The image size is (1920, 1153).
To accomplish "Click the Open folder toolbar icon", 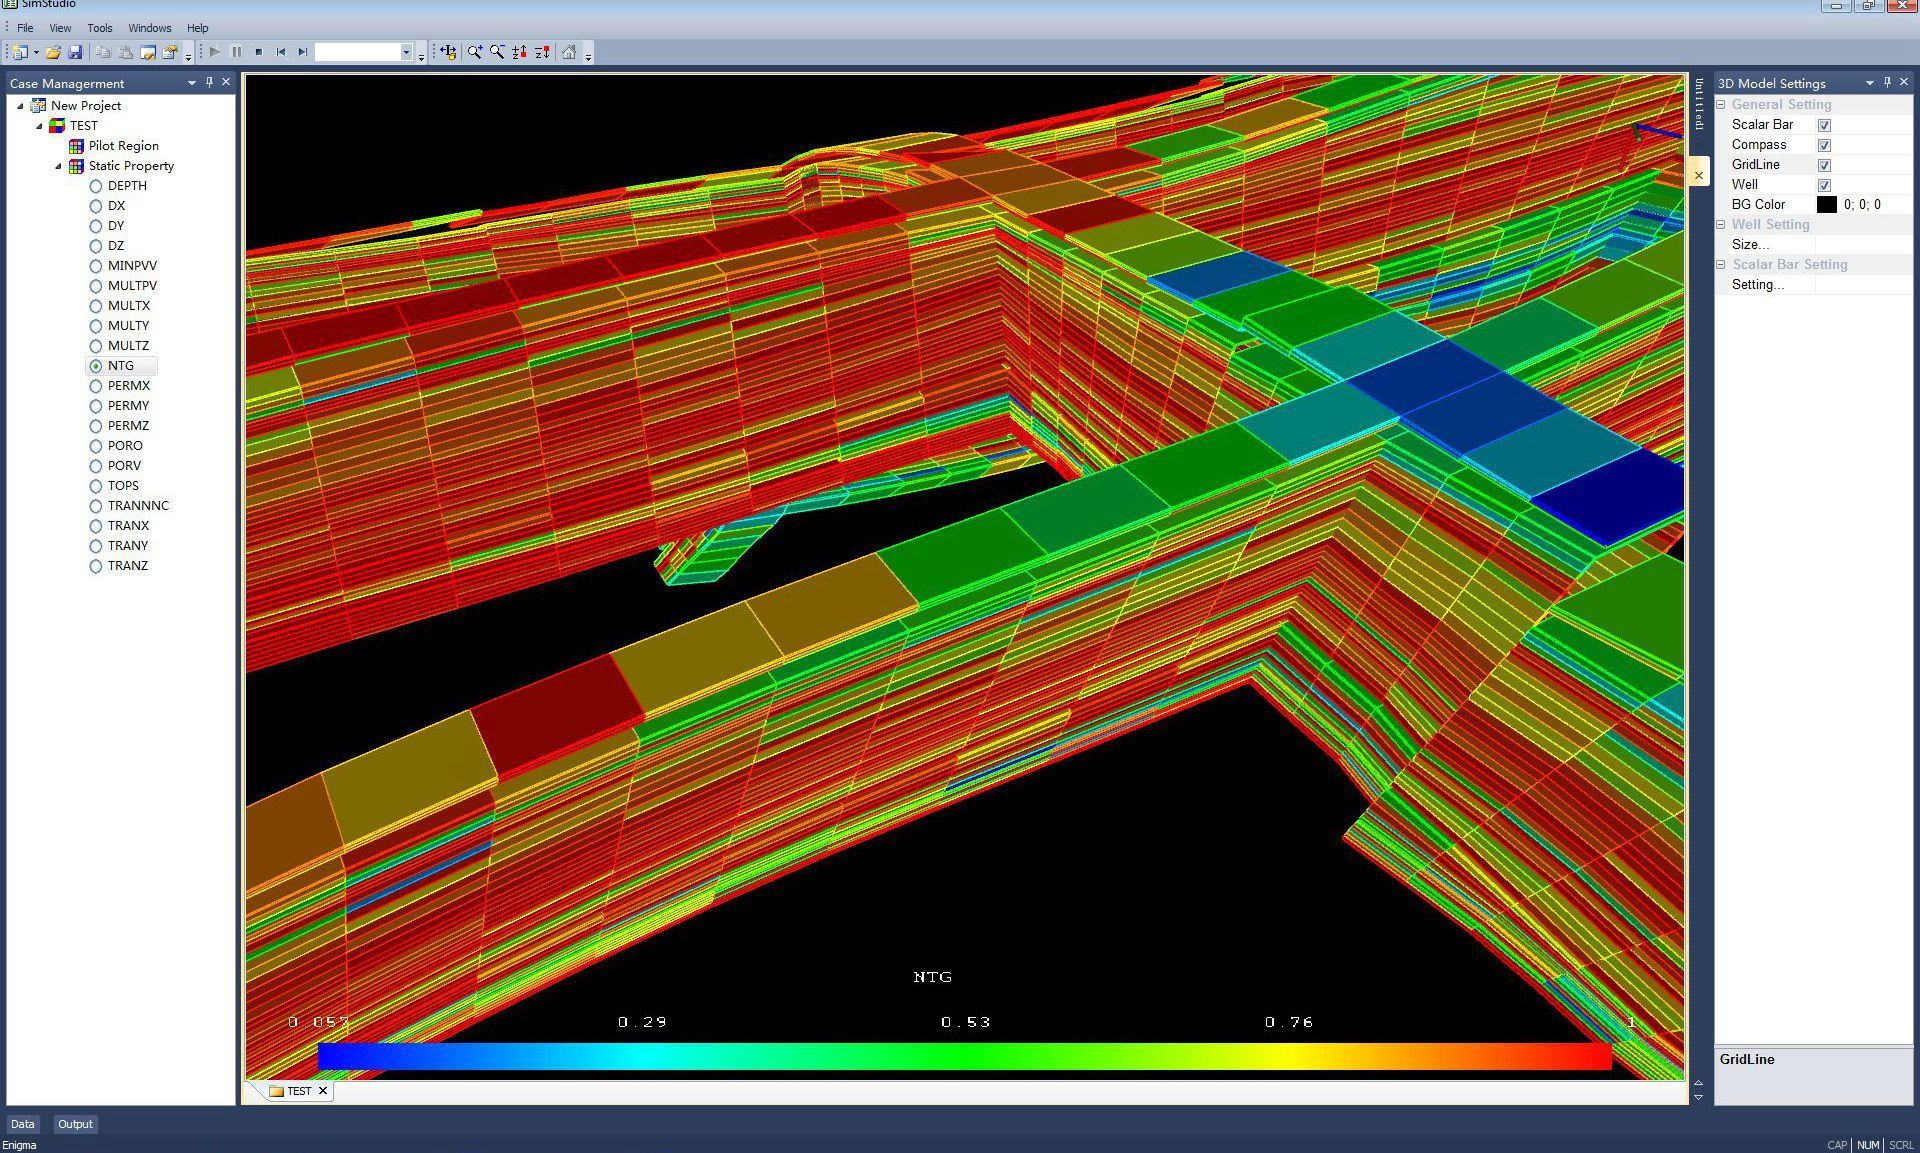I will [53, 52].
